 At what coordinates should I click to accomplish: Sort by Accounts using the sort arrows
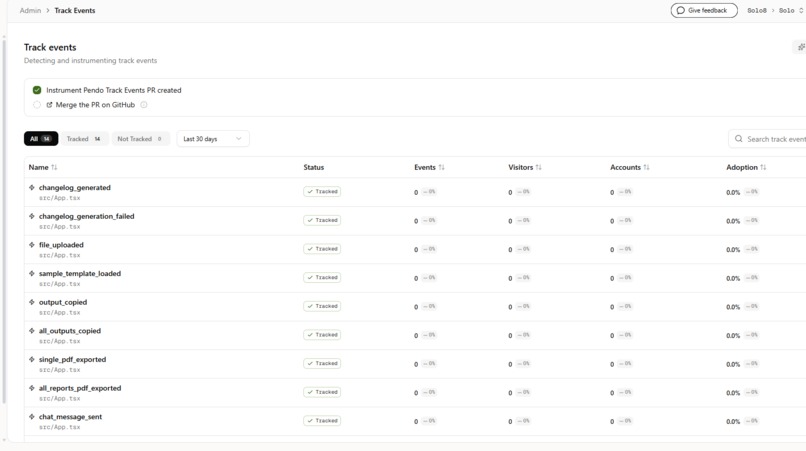point(646,168)
